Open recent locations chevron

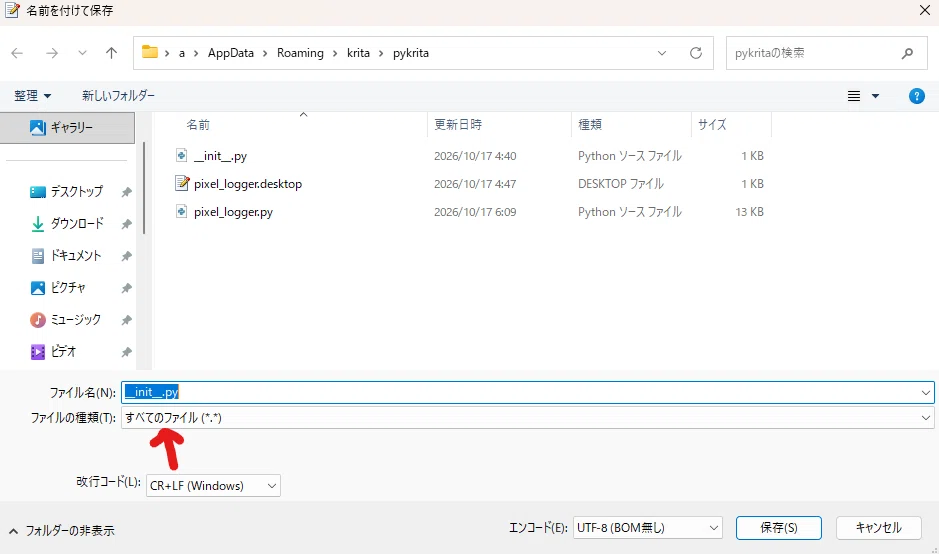pos(82,53)
